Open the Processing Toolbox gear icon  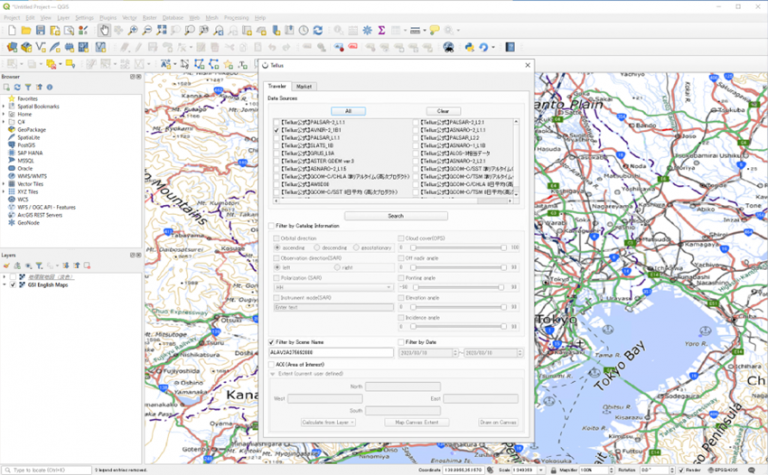[x=367, y=30]
